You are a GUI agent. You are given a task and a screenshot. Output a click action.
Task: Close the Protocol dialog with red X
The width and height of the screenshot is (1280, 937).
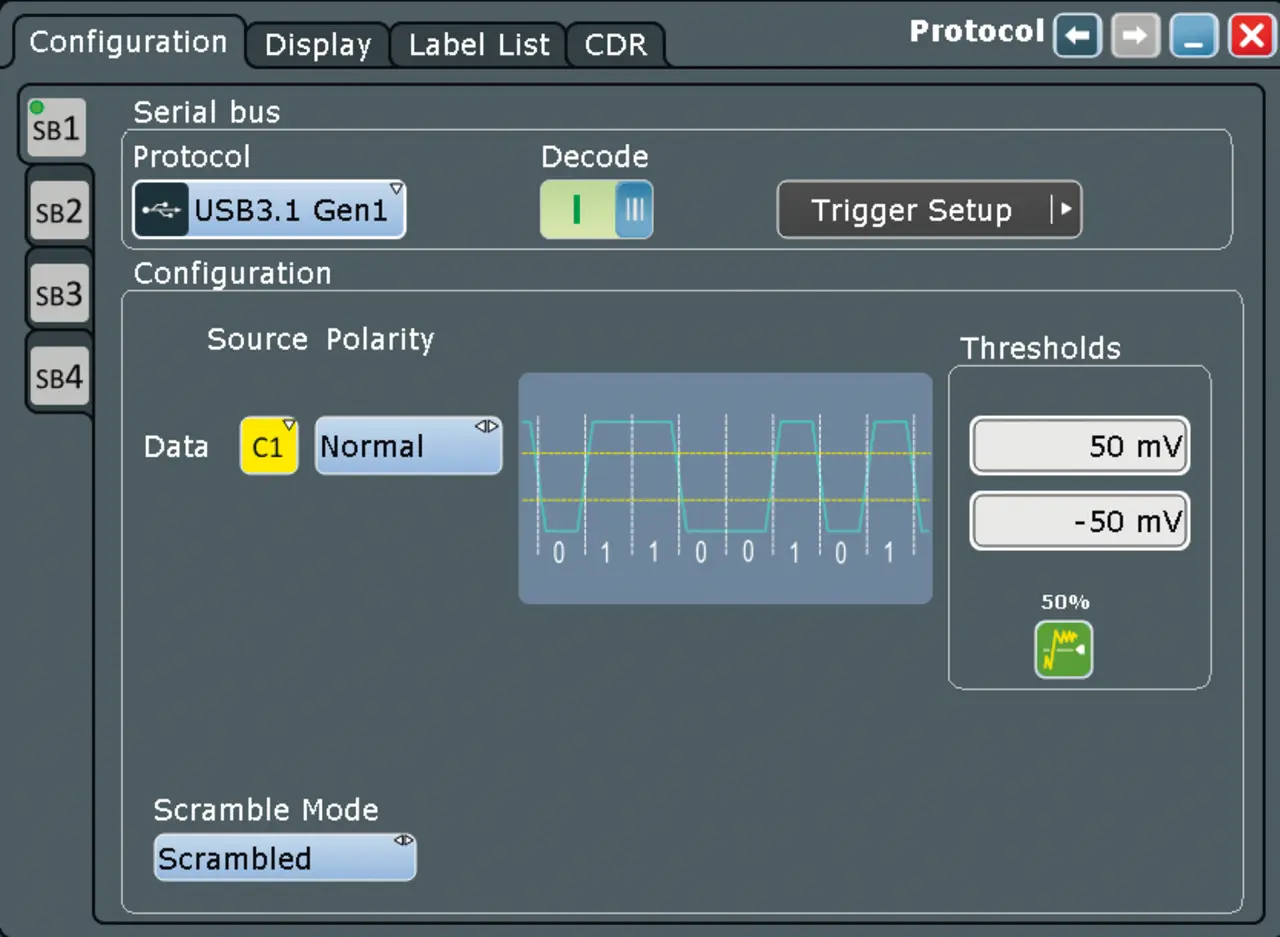coord(1252,38)
